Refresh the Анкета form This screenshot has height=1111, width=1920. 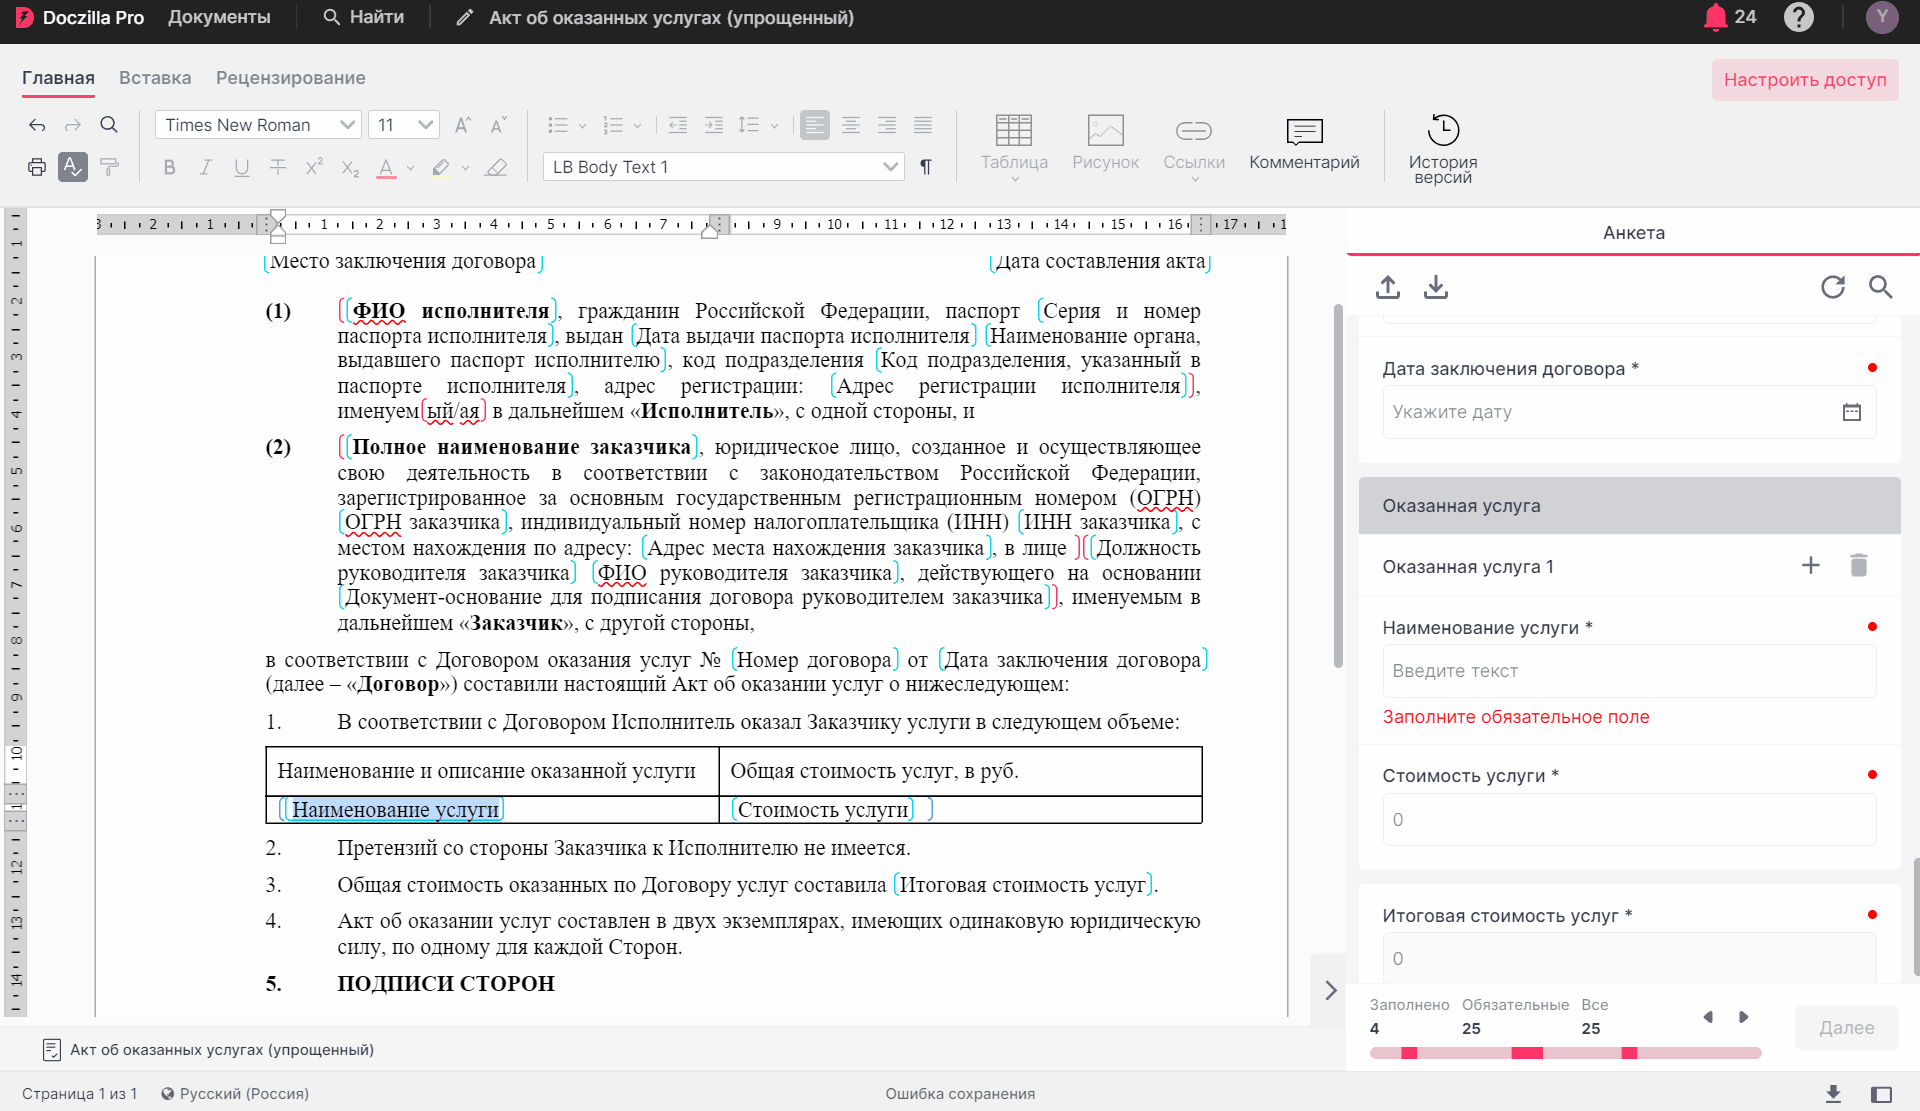pos(1833,287)
